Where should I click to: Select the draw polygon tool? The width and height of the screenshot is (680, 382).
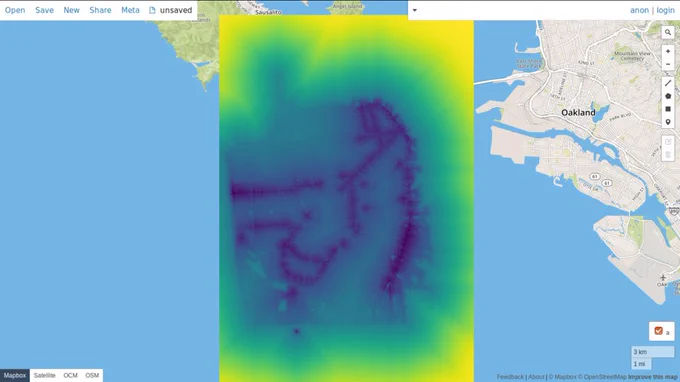(668, 96)
